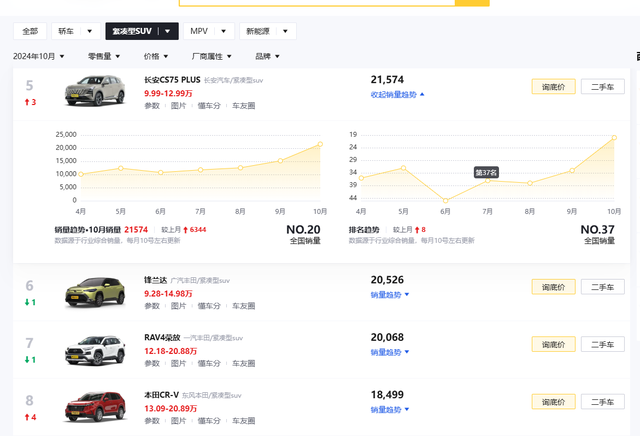
Task: Open 车友圈 for 长安CS75 PLUS
Action: click(x=244, y=106)
